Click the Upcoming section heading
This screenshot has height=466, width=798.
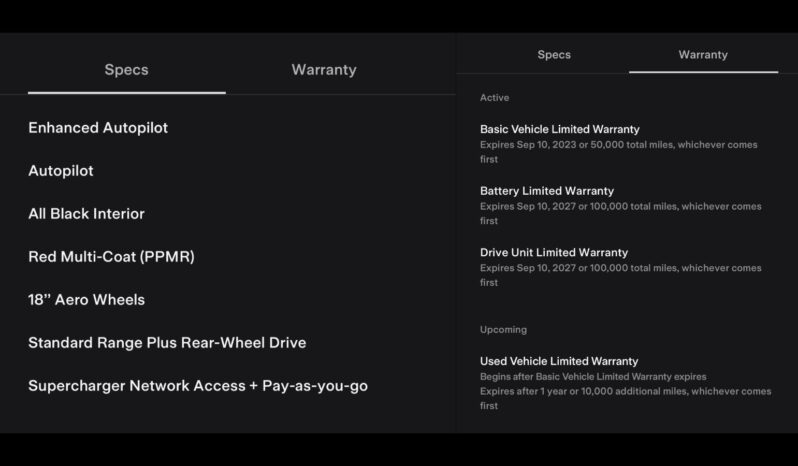[503, 330]
